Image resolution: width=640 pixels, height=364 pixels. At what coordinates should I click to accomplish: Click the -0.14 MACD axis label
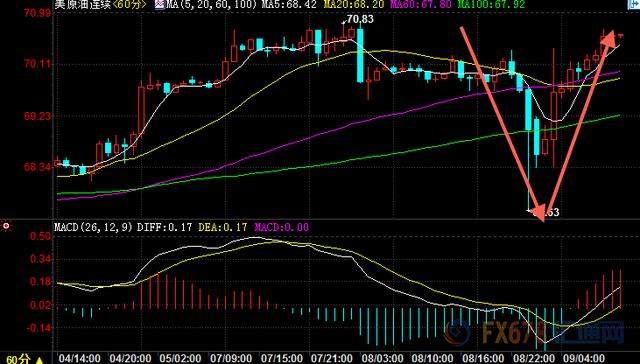(x=39, y=328)
